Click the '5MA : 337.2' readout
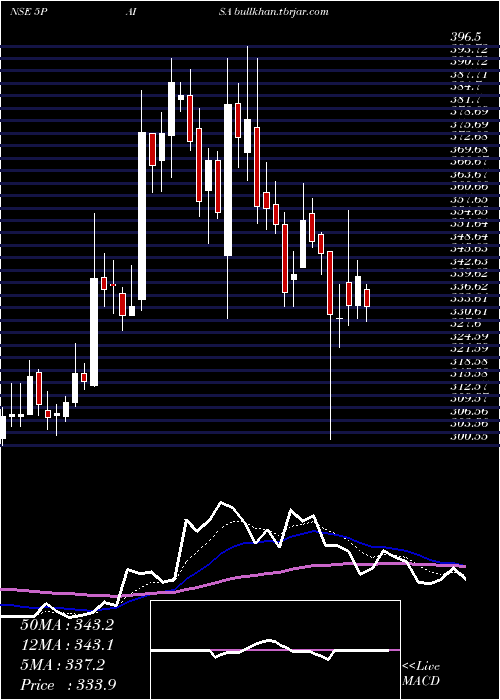This screenshot has width=500, height=700. click(62, 665)
